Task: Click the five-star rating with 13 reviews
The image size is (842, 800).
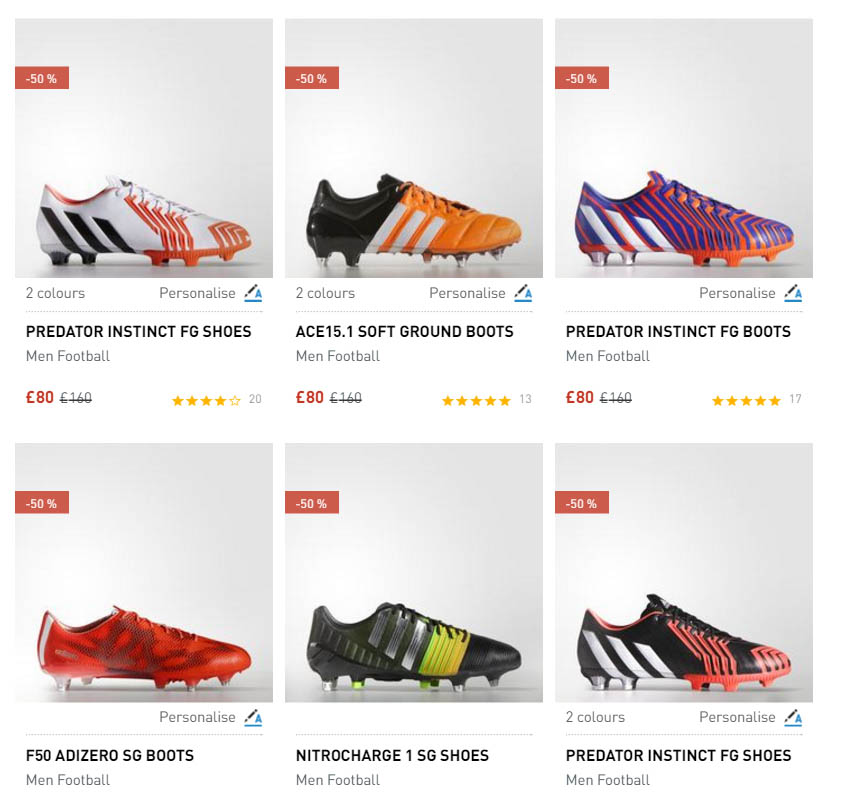Action: coord(476,400)
